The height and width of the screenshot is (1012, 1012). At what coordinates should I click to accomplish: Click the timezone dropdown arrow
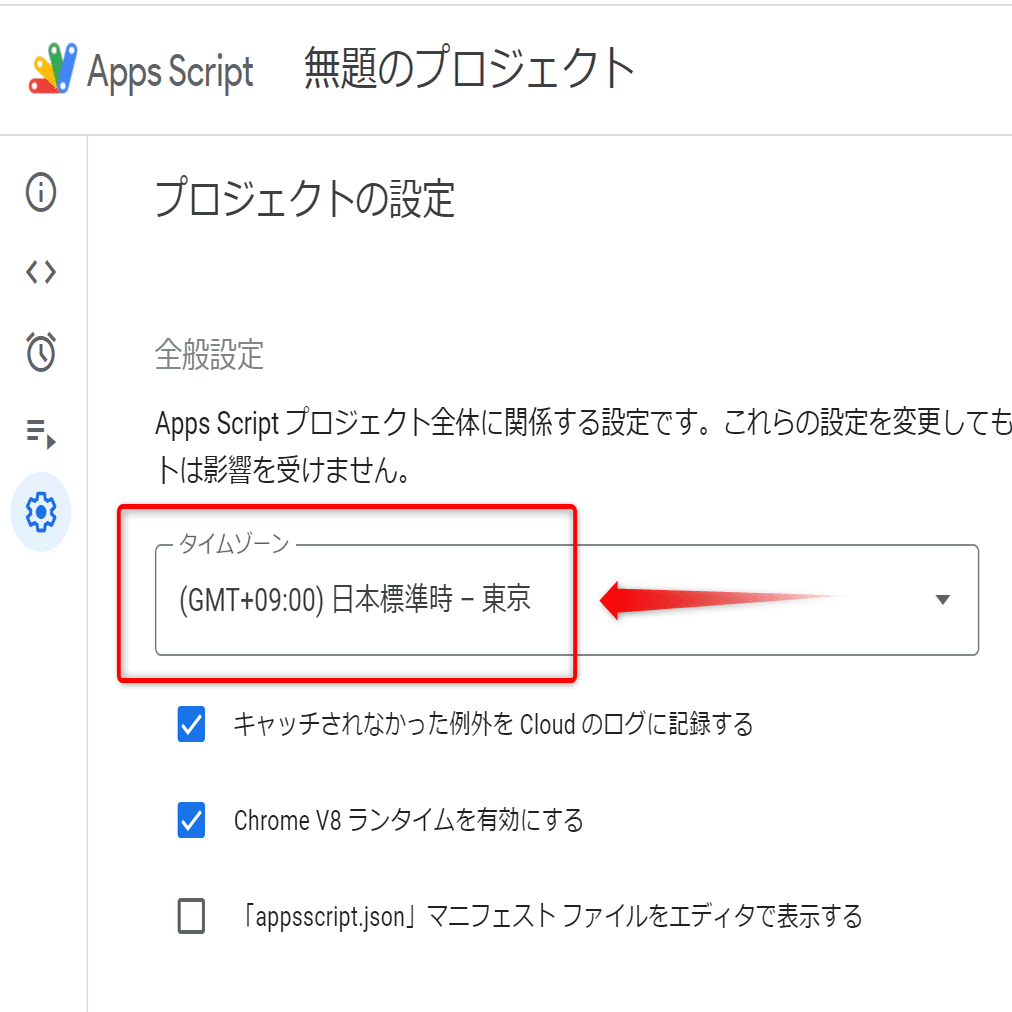point(941,600)
